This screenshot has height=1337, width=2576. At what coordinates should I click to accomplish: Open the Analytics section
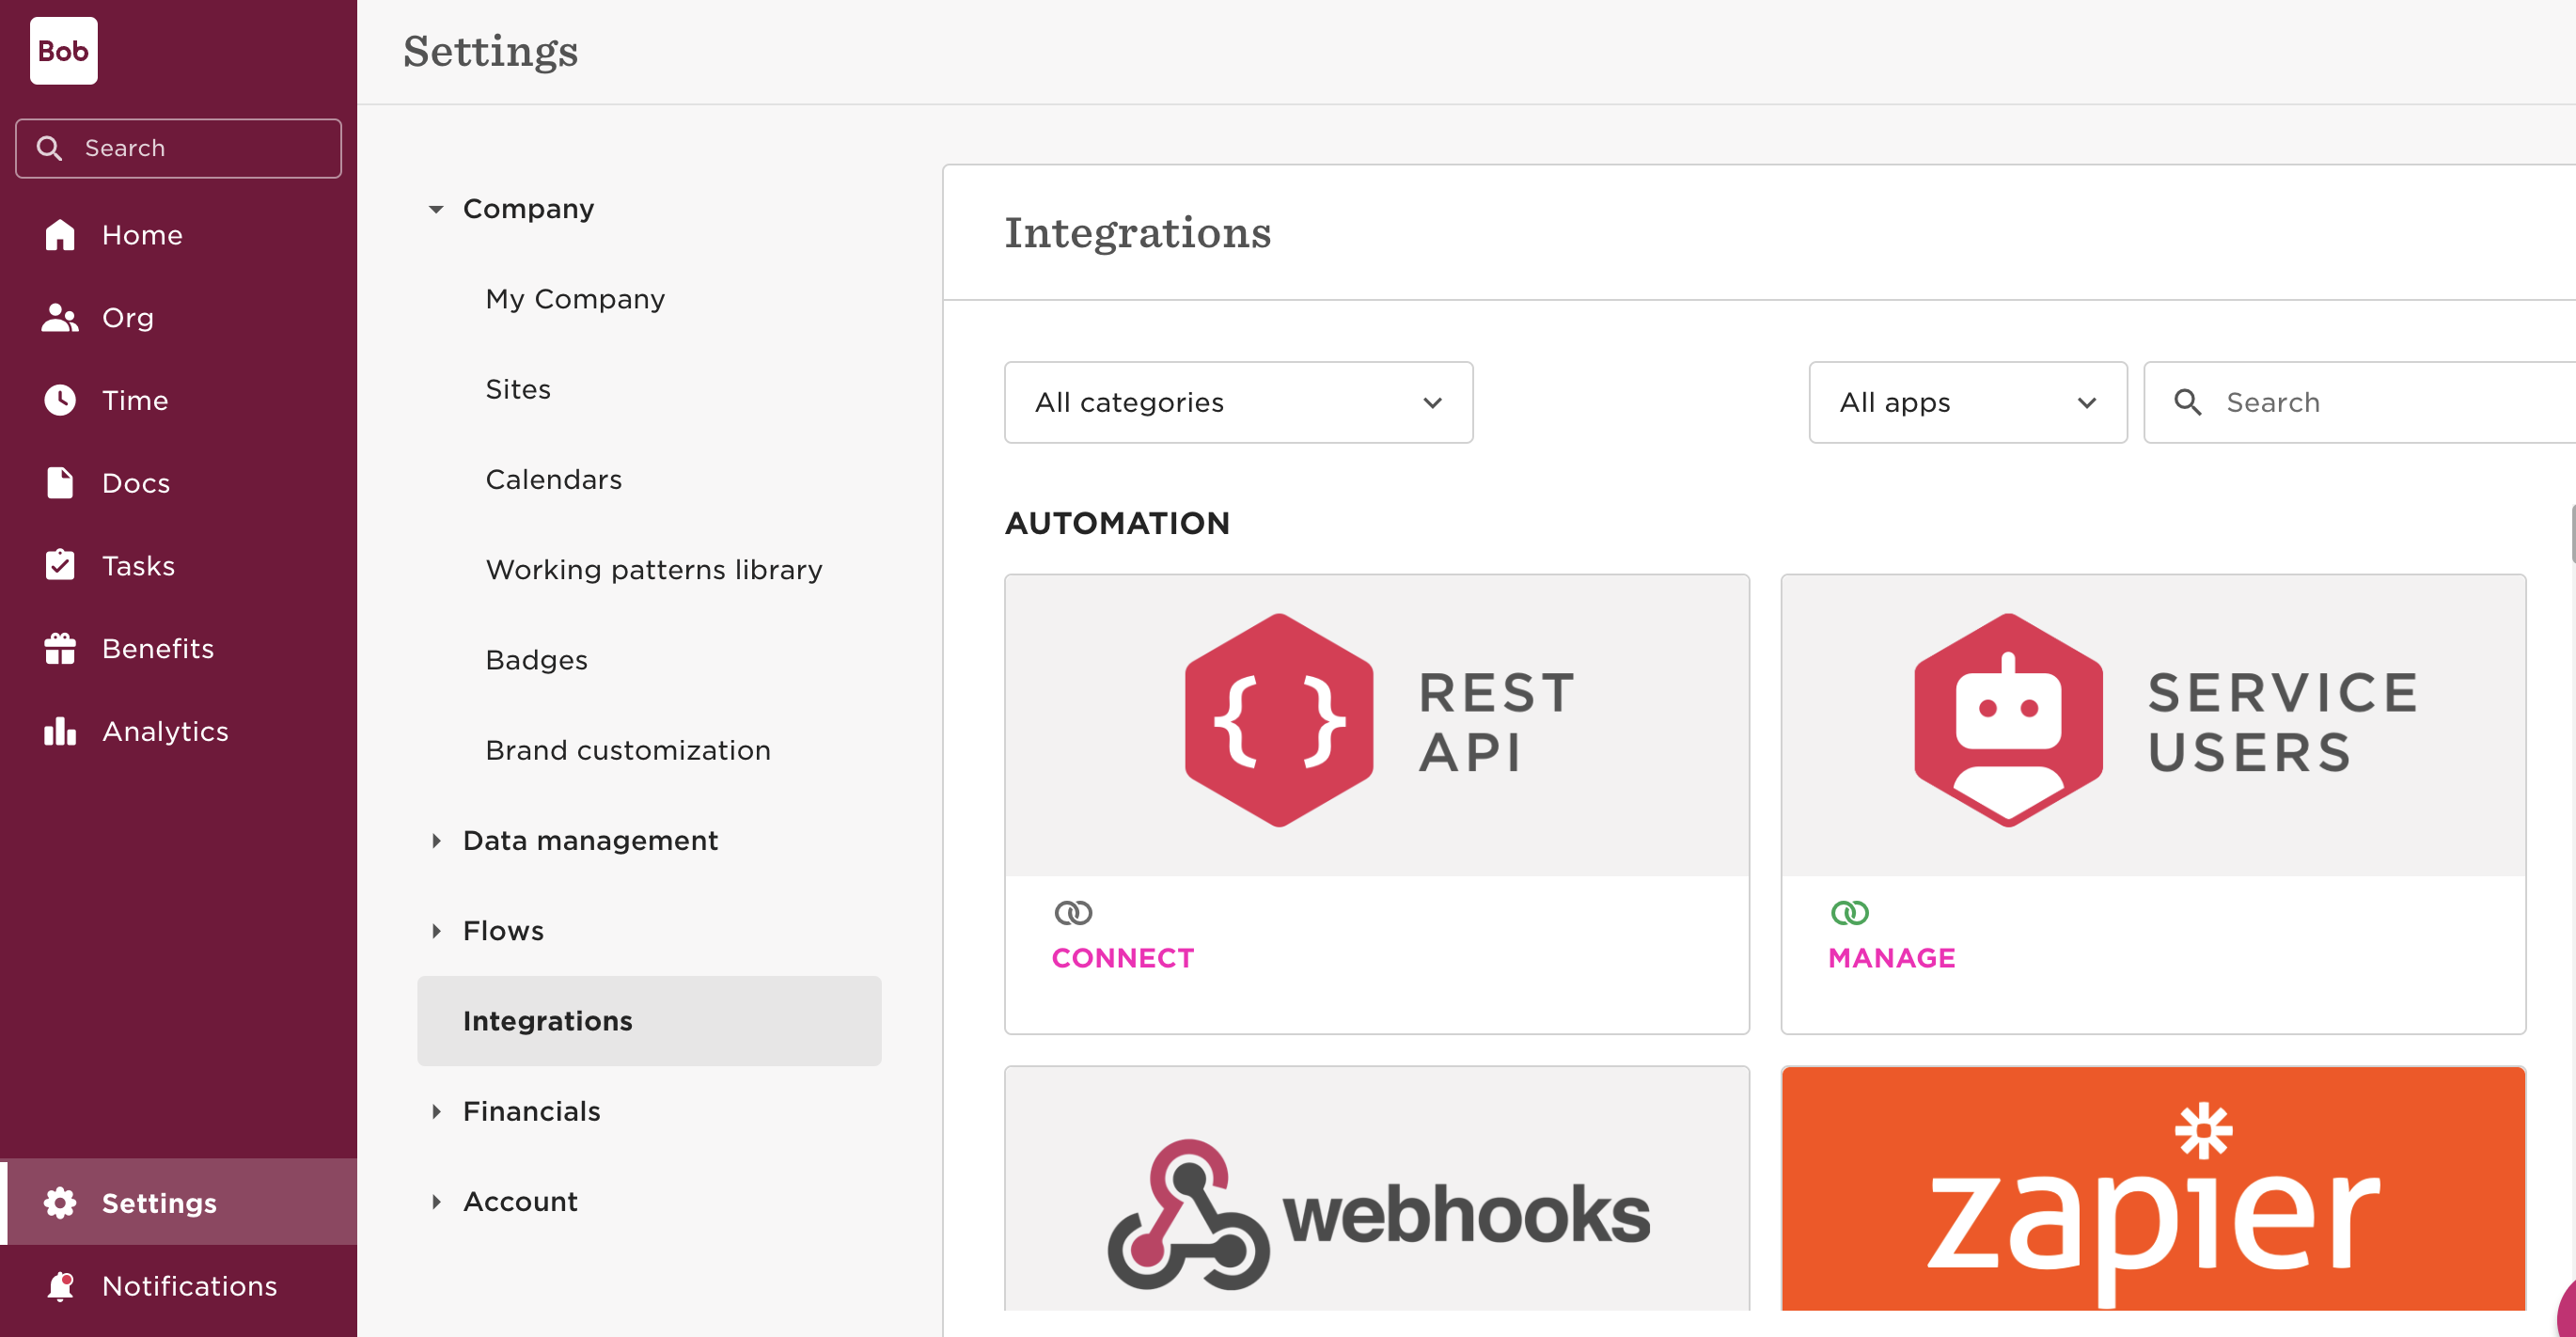point(165,731)
